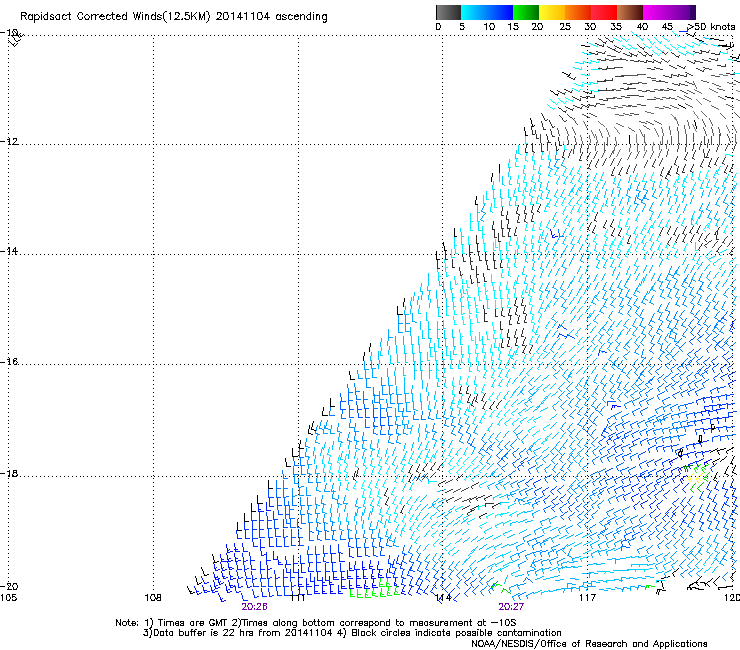Click the '30' label under the color bar
Viewport: 740px width, 650px height.
[590, 27]
